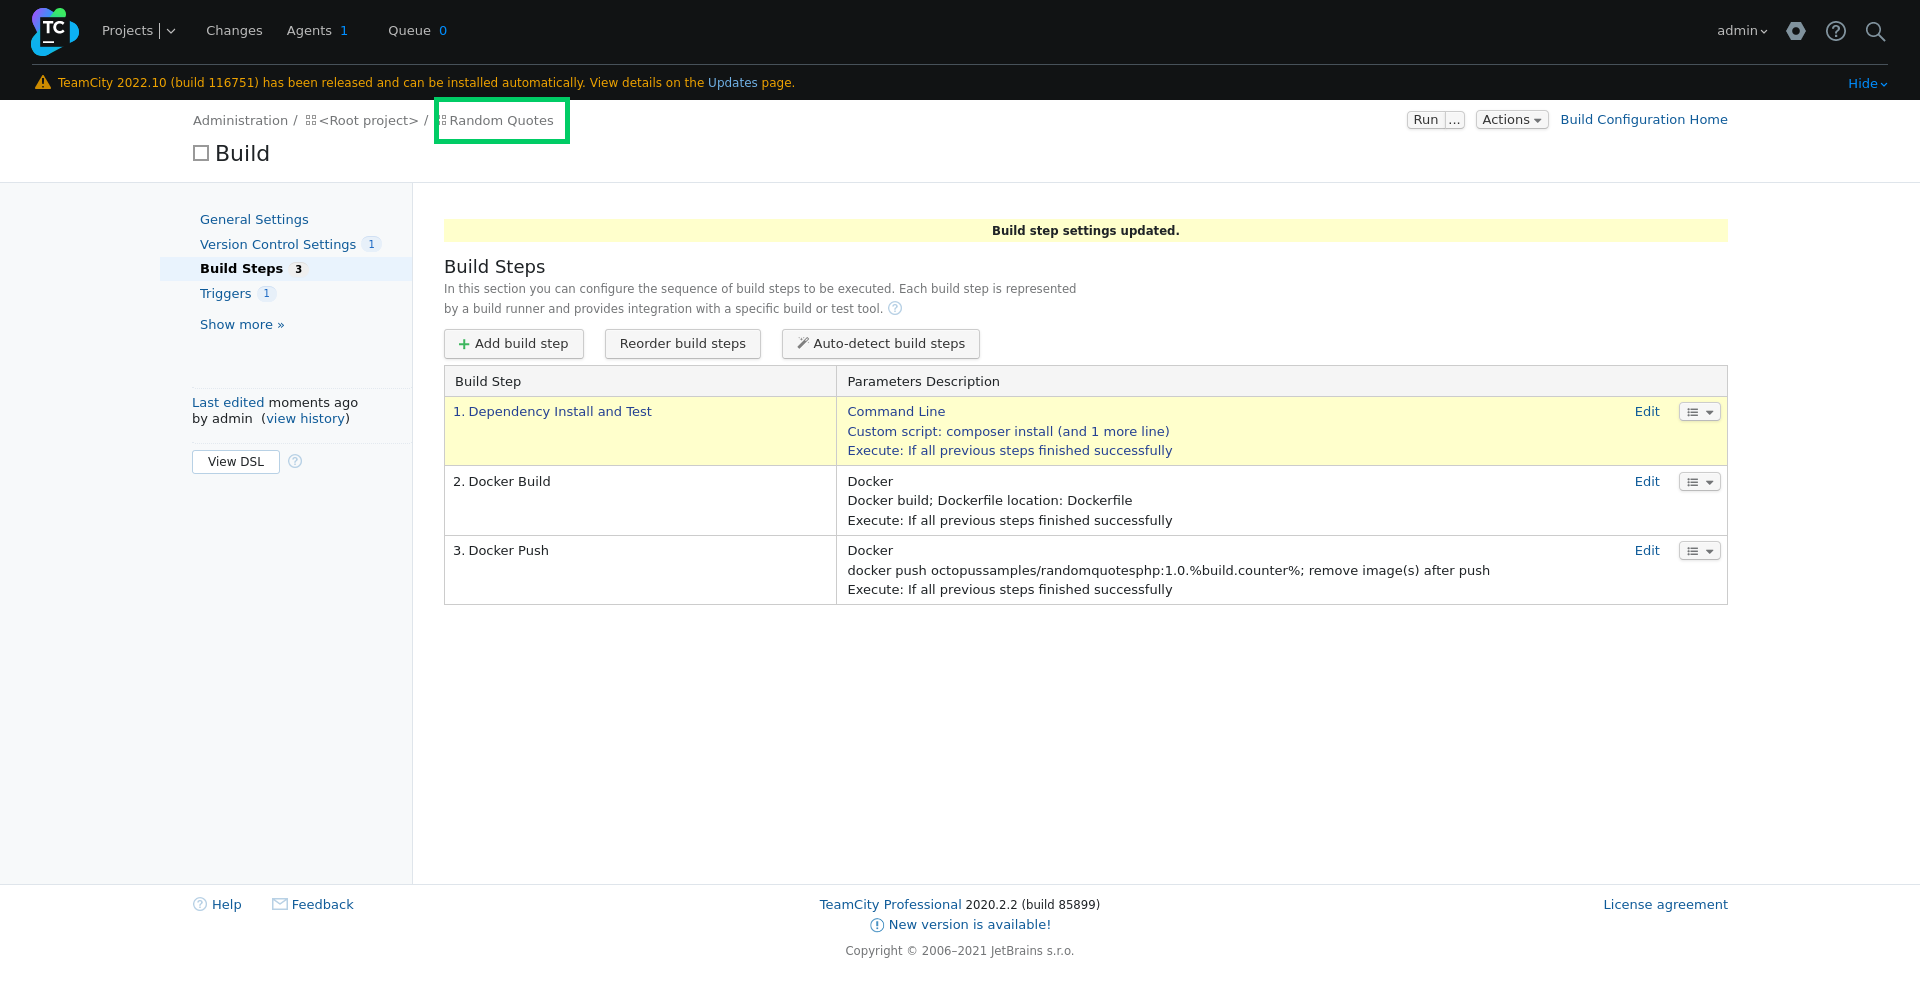1920x995 pixels.
Task: Open the Custom script: composer install link
Action: pyautogui.click(x=1008, y=432)
